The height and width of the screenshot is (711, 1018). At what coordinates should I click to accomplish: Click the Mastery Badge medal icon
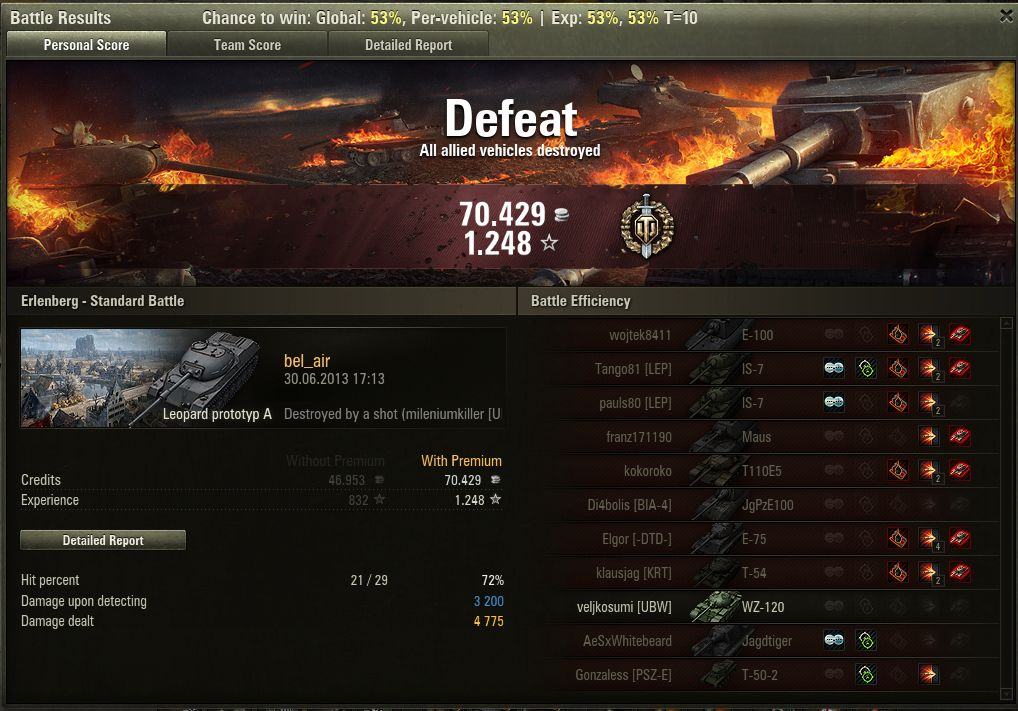[647, 227]
